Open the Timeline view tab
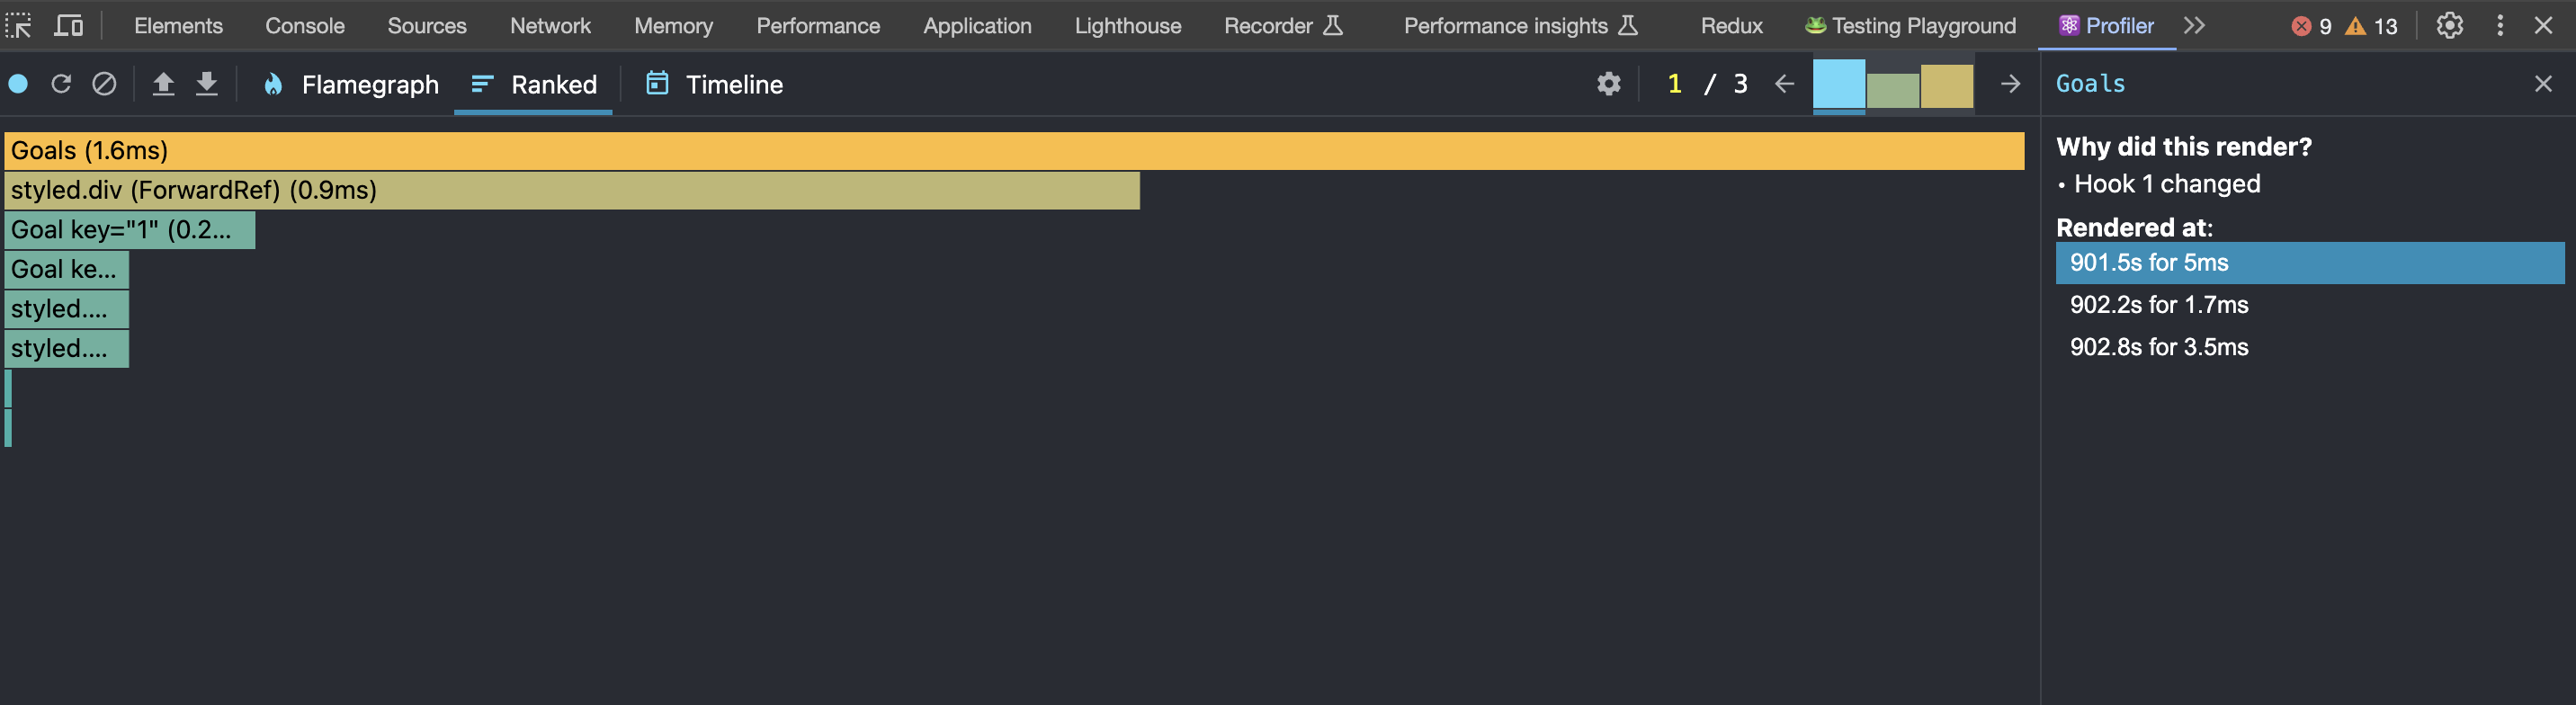This screenshot has width=2576, height=705. click(x=715, y=85)
